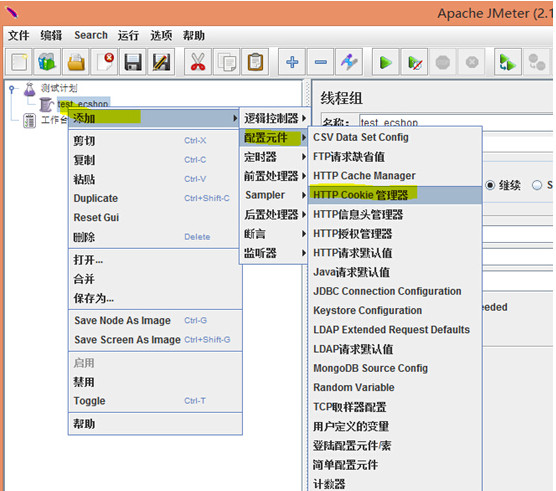Select the 测试计划 flask icon in tree
Screen dimensions: 556x491
pos(30,89)
